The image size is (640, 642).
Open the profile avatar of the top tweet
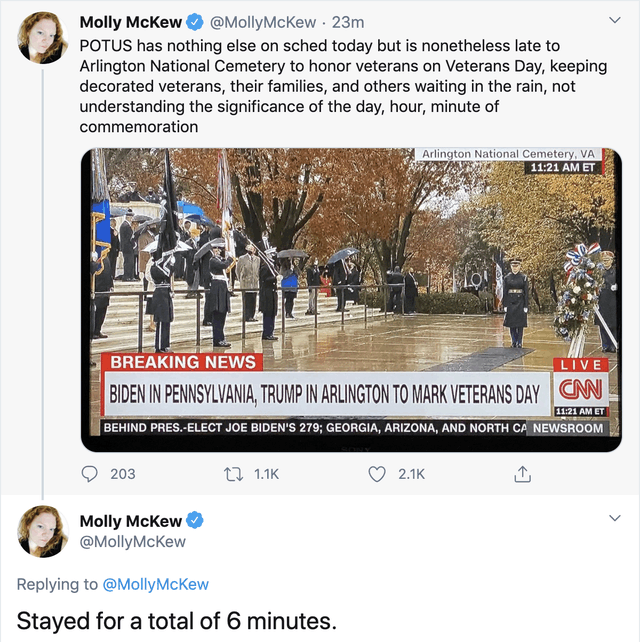click(43, 36)
